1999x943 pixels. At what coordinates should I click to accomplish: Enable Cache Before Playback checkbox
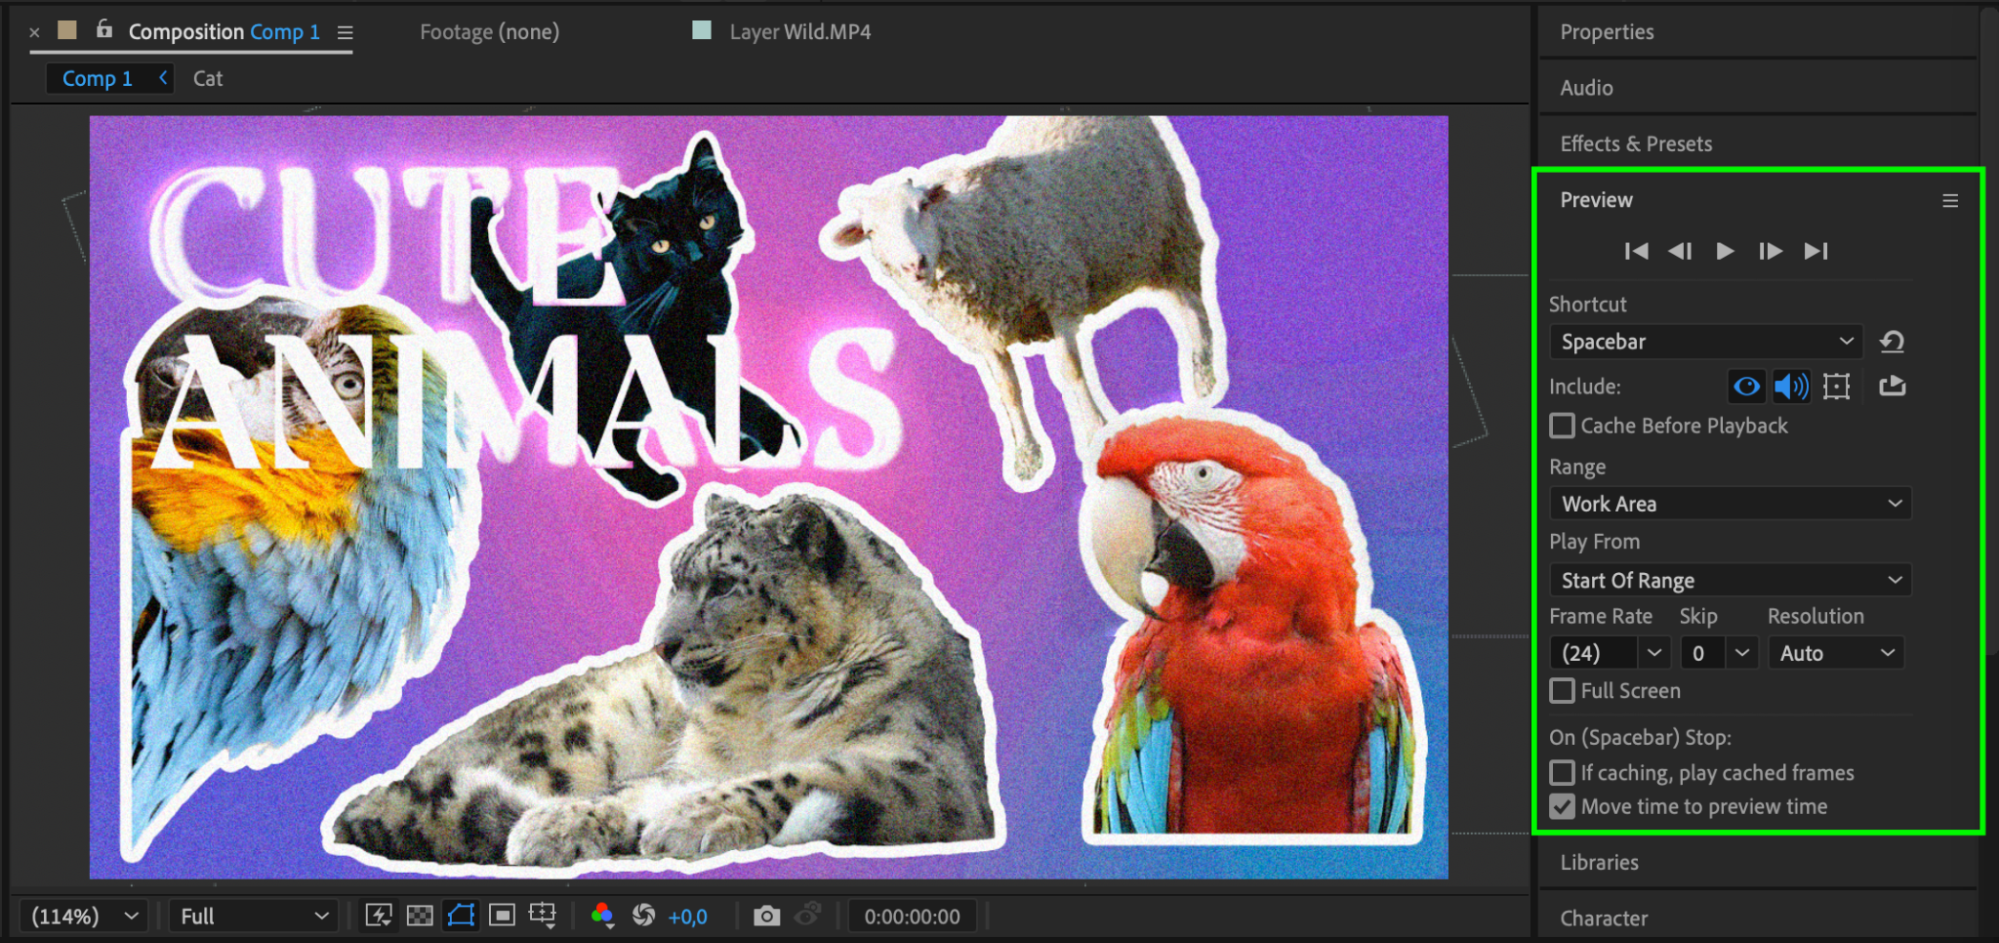(x=1562, y=426)
